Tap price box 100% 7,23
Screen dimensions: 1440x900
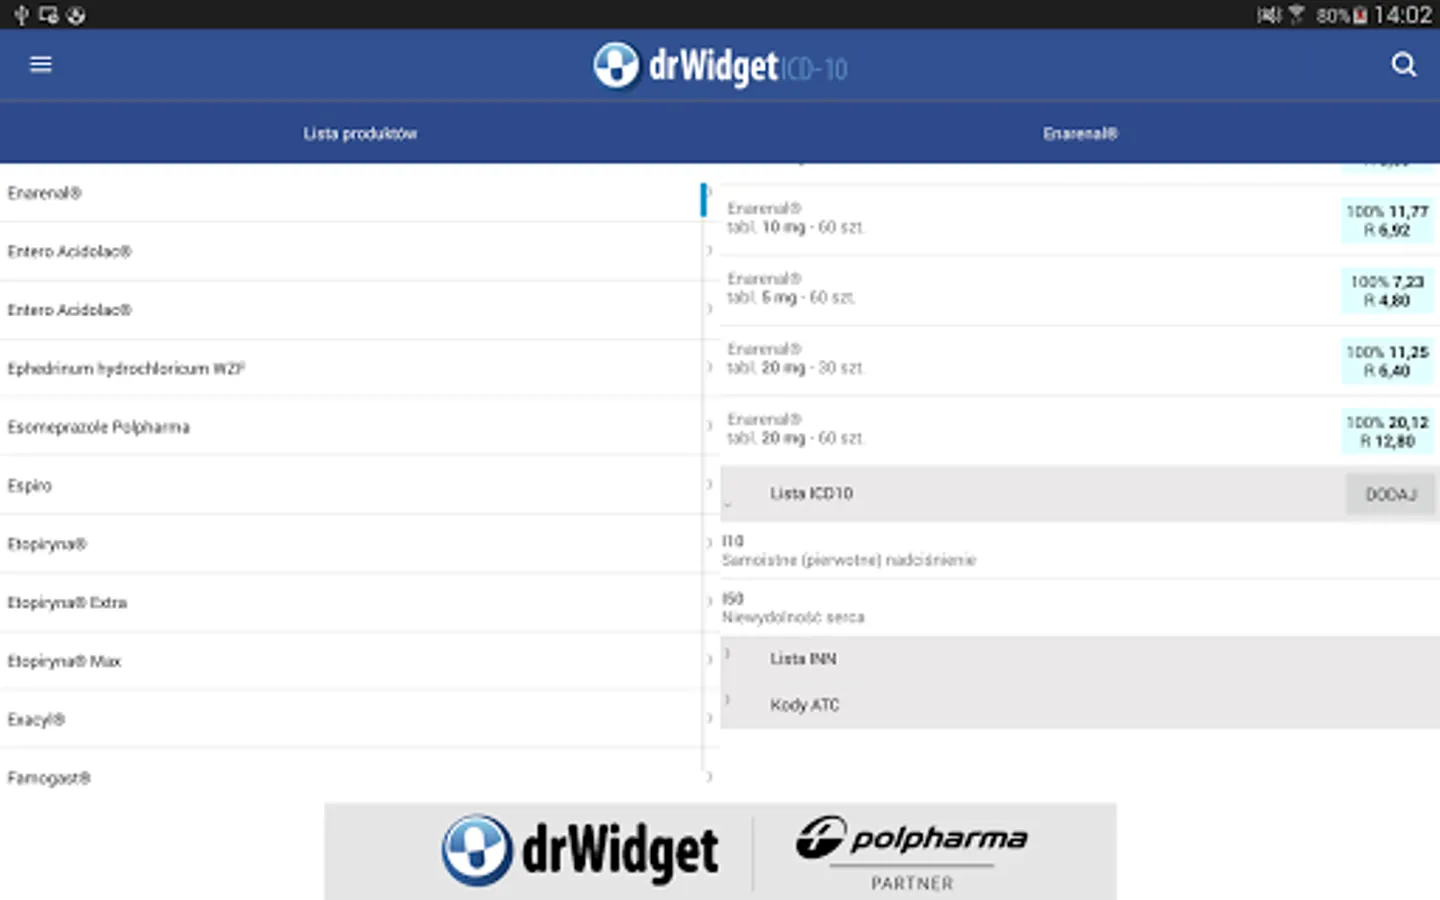(x=1387, y=291)
